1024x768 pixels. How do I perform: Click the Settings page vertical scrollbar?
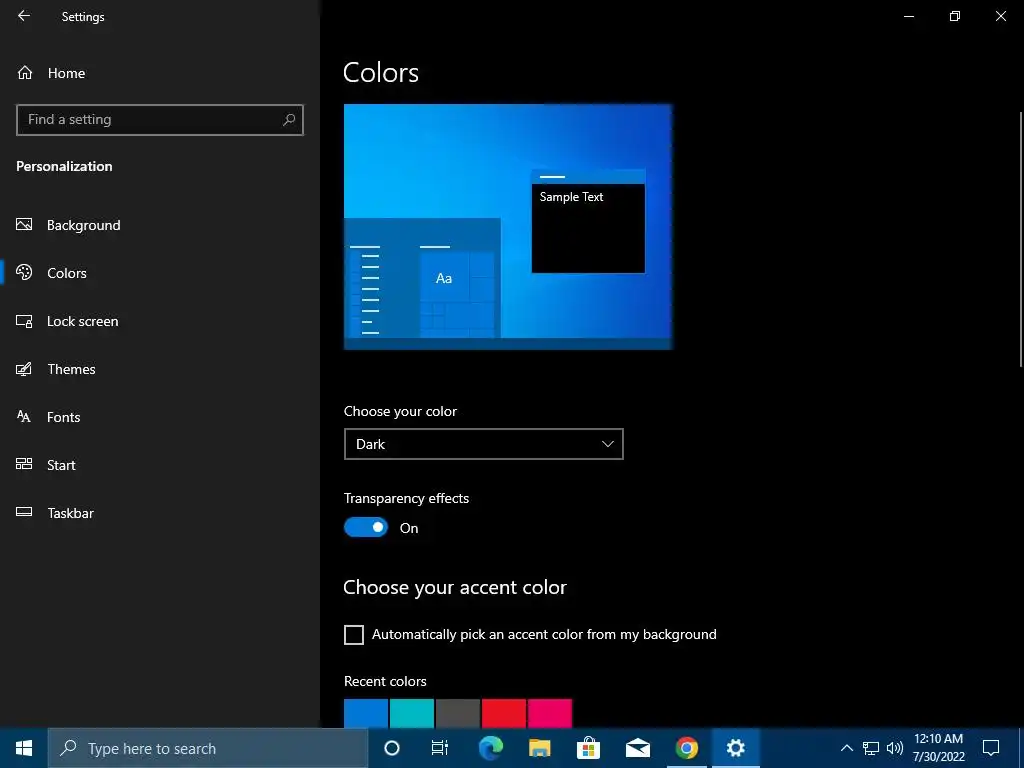coord(1020,239)
